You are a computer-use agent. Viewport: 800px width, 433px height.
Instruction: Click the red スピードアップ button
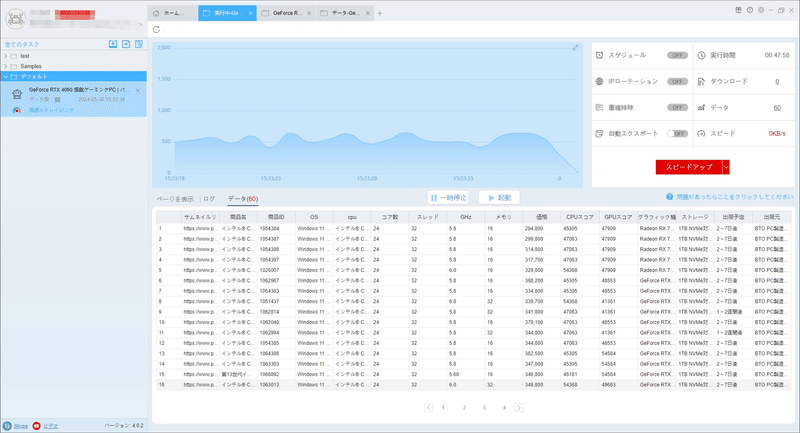689,167
